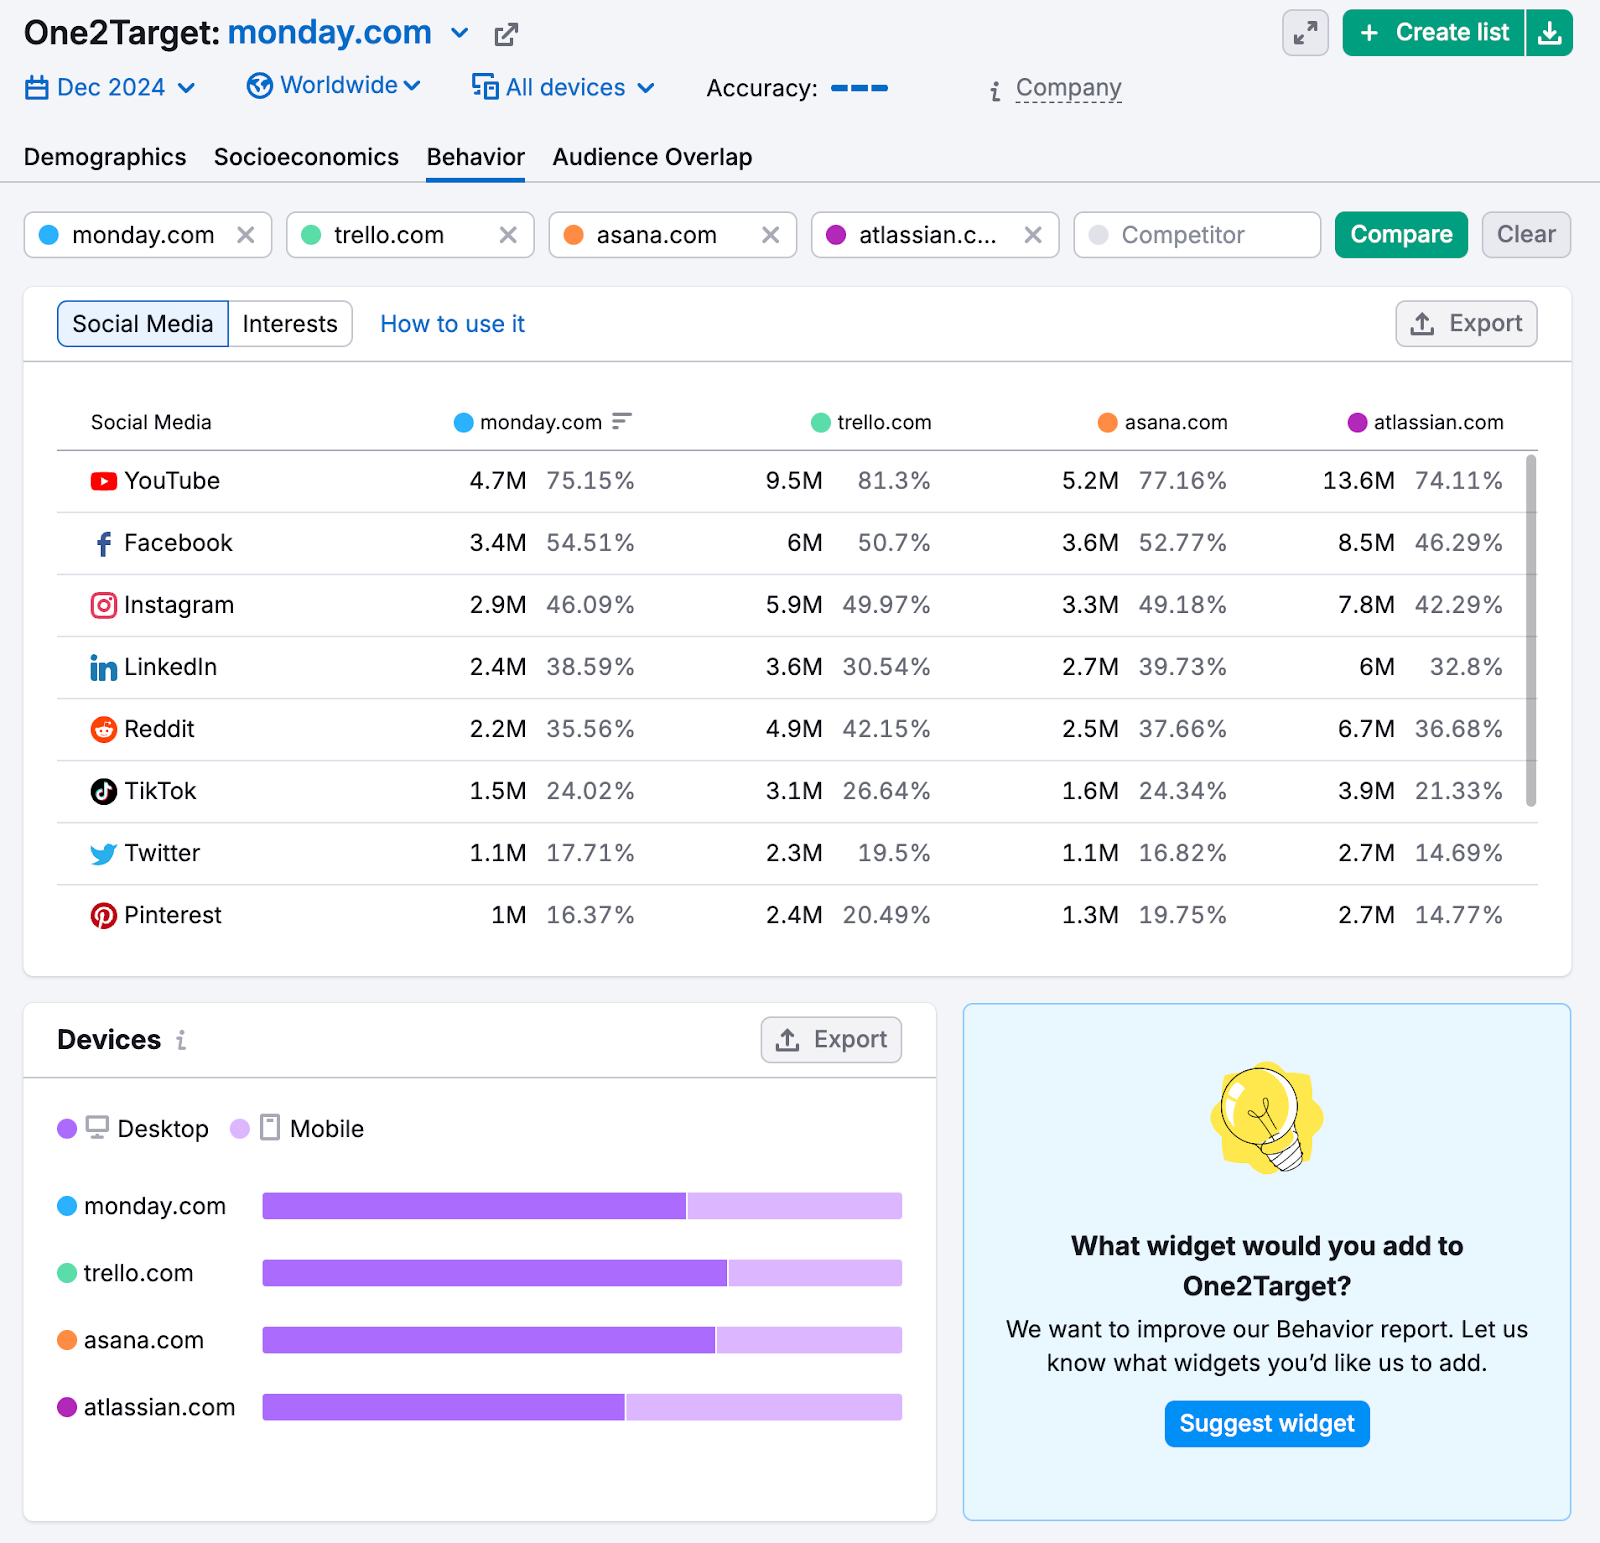Click the atlassian.com column header

(1426, 422)
